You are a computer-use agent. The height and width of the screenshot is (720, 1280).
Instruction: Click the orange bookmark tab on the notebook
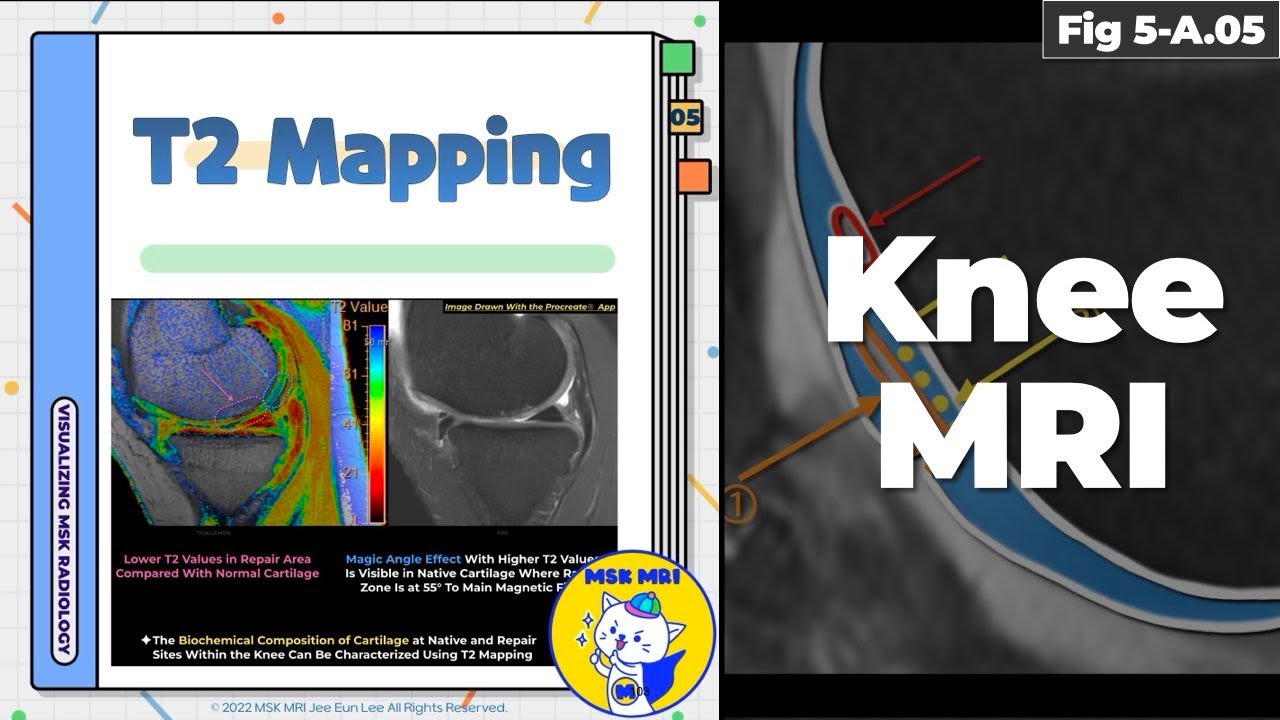point(693,176)
